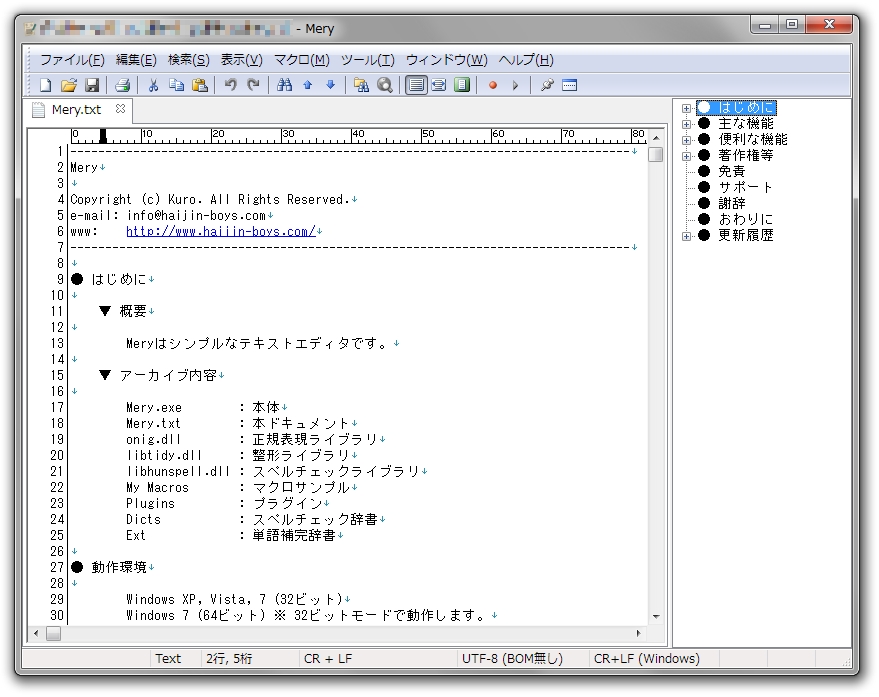Open the 編集(E) menu
Viewport: 879px width, 697px height.
[x=136, y=60]
